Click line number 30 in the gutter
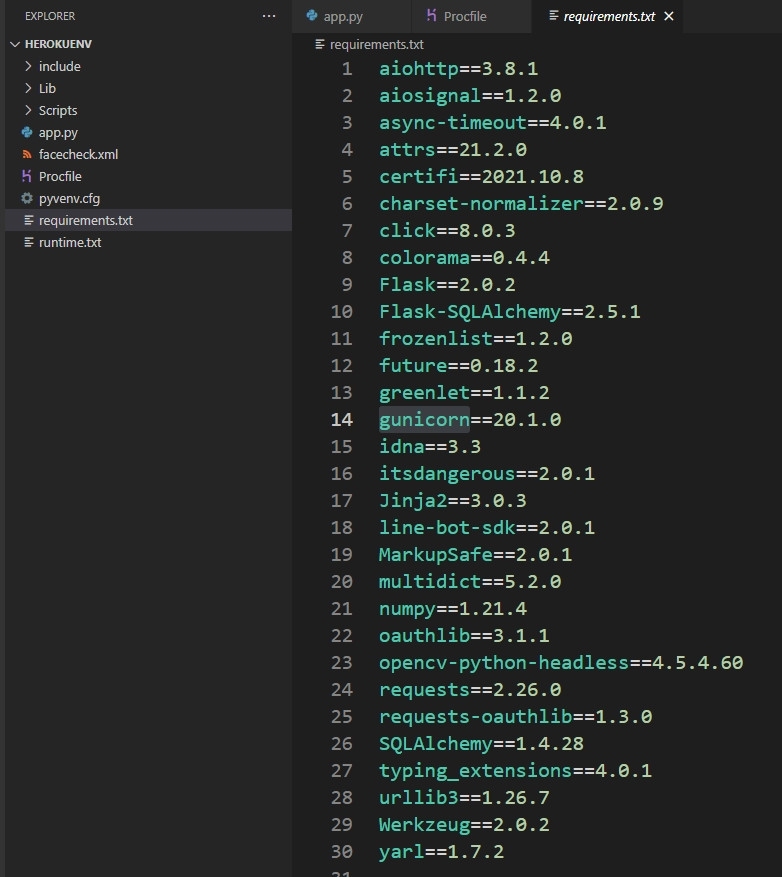This screenshot has height=877, width=782. pos(342,851)
